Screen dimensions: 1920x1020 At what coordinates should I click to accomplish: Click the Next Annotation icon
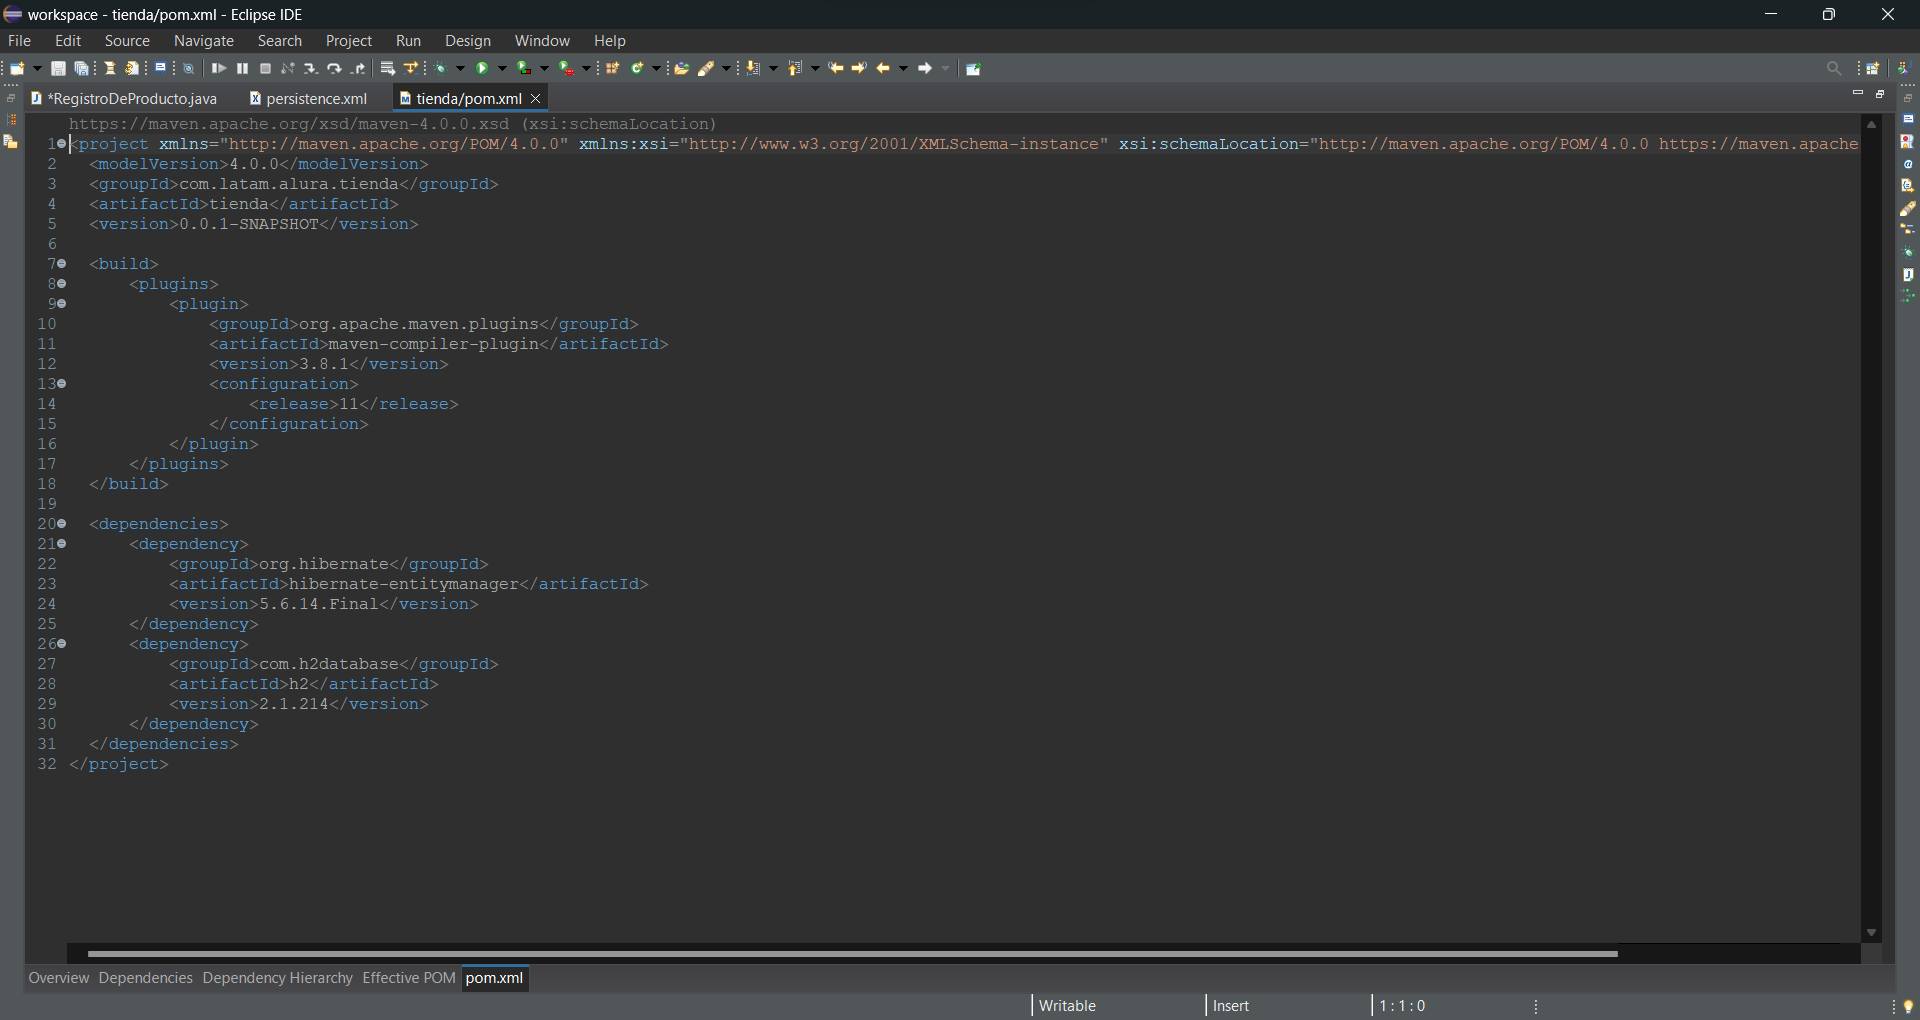click(754, 68)
